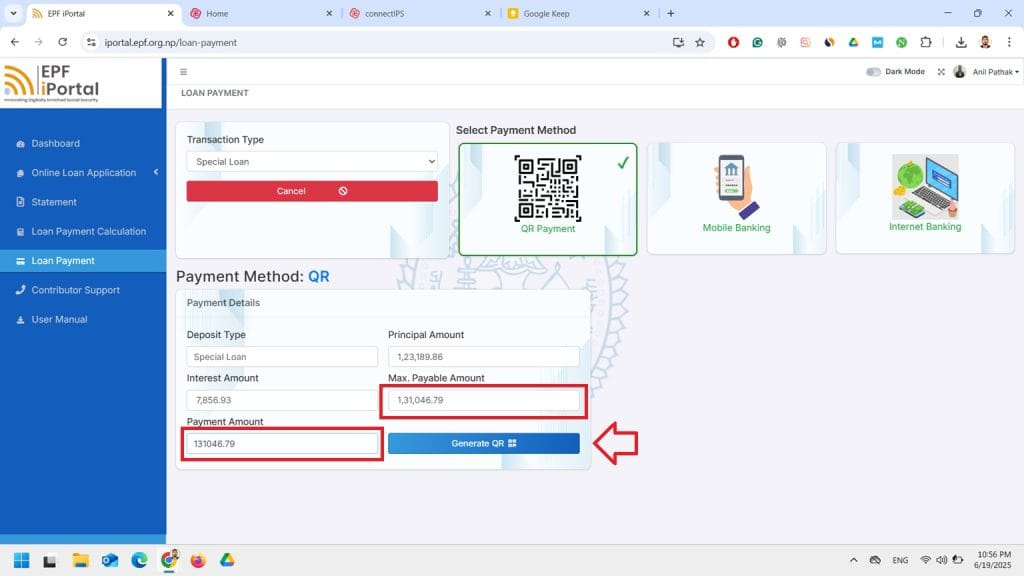Open the tab search dropdown arrow
This screenshot has height=576, width=1024.
click(13, 13)
